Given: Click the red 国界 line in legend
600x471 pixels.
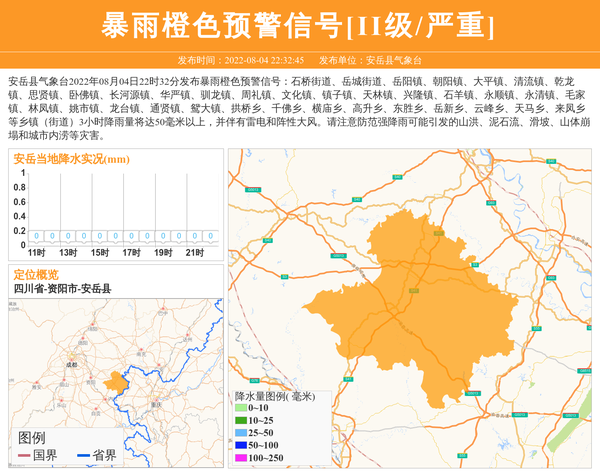Looking at the screenshot, I should point(23,456).
